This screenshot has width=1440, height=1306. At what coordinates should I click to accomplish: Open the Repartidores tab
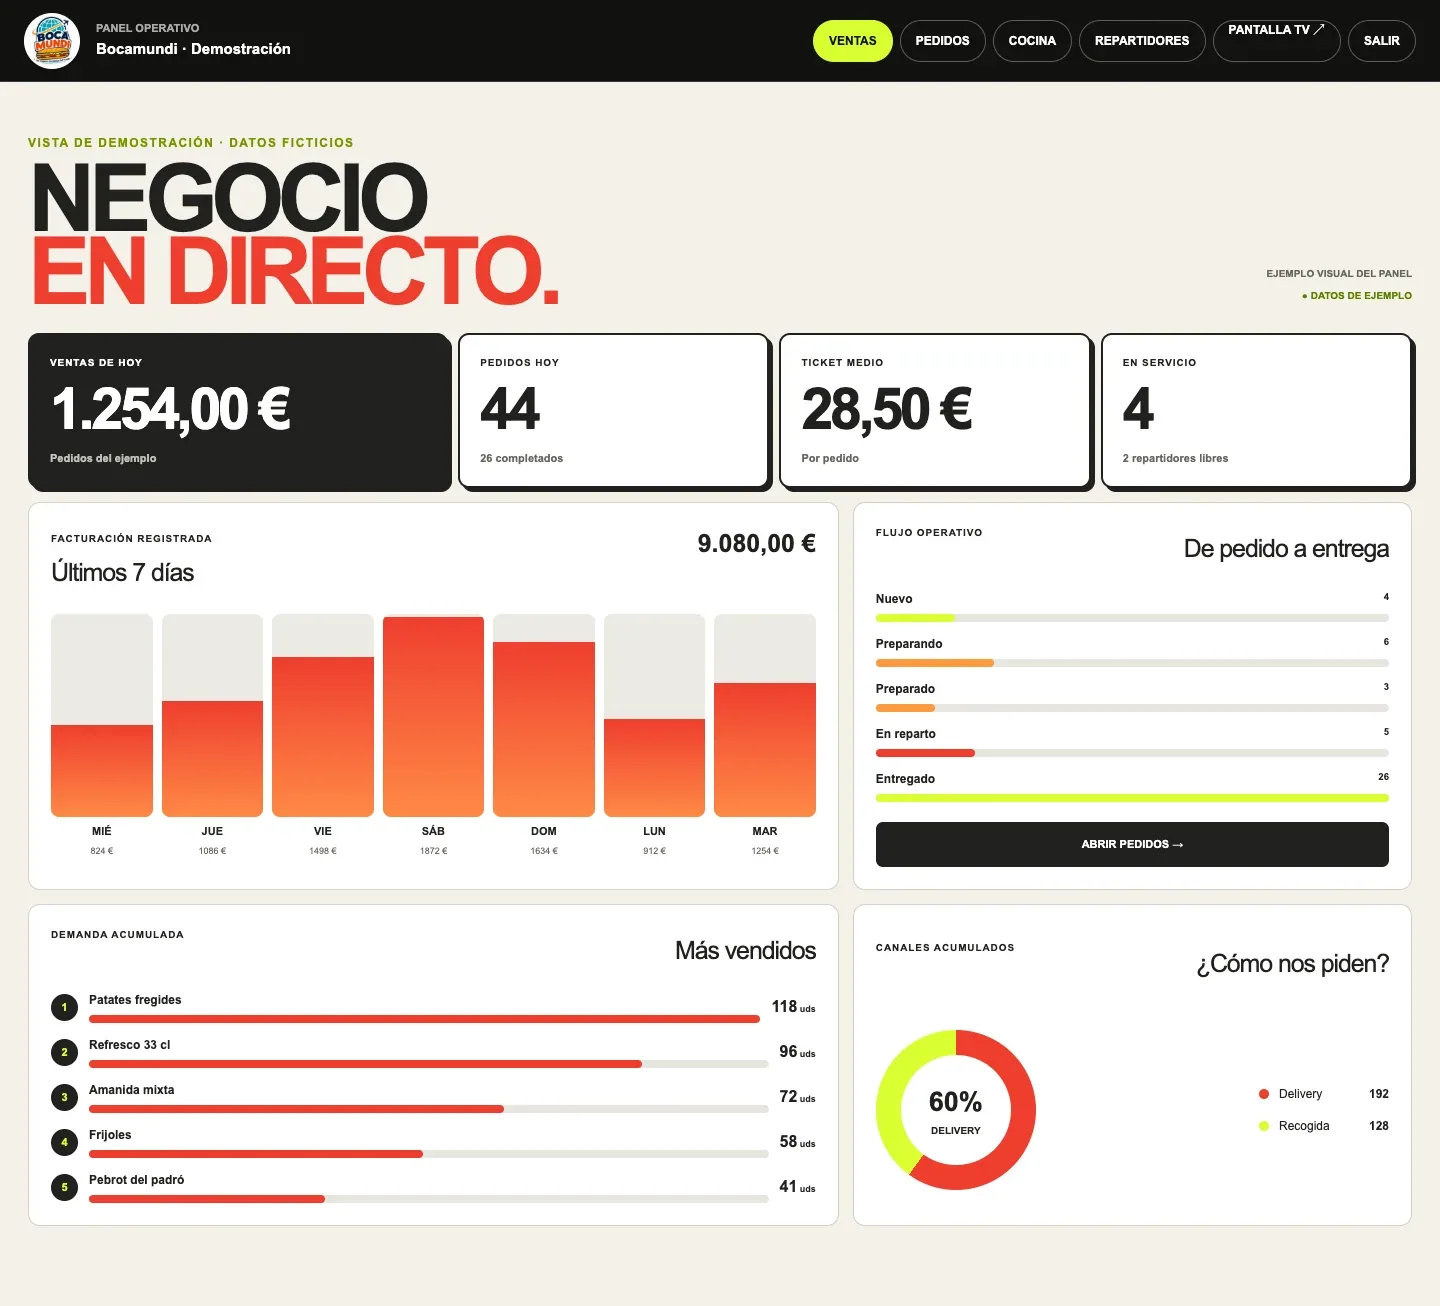coord(1142,41)
